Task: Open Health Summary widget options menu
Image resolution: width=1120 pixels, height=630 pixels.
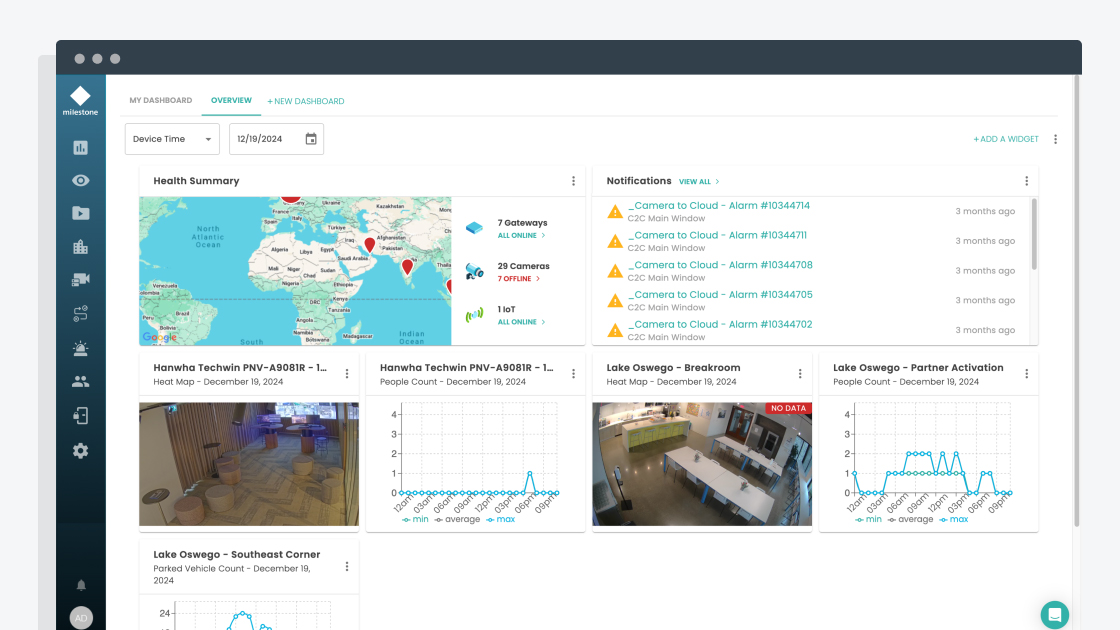Action: (573, 181)
